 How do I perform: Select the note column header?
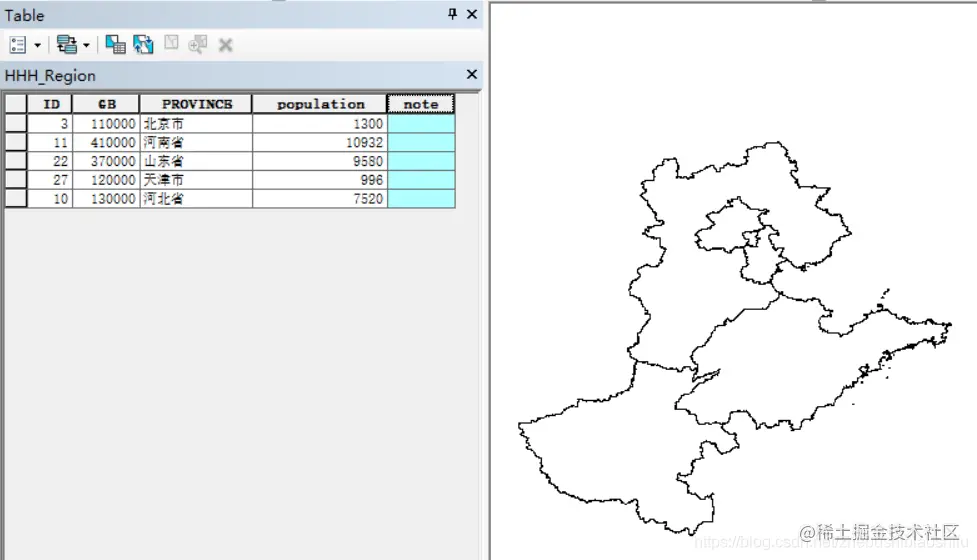[421, 104]
